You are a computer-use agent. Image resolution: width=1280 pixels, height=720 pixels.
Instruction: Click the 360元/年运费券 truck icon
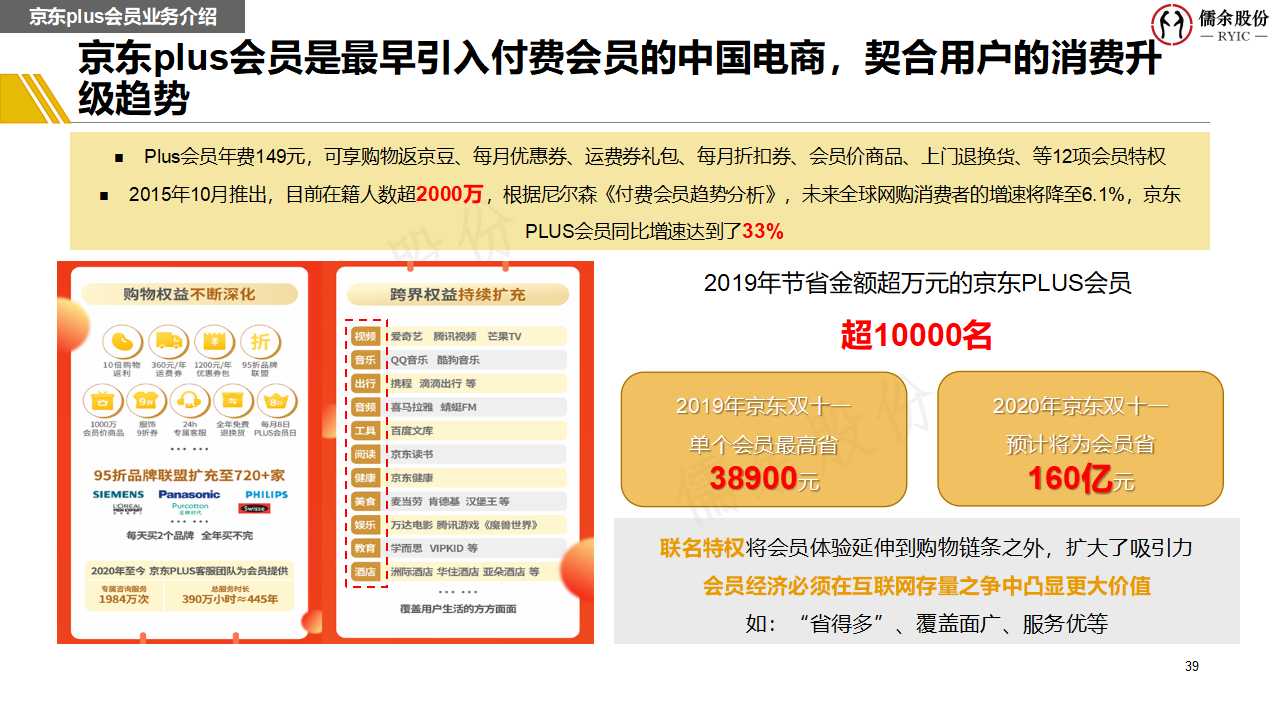(x=169, y=341)
